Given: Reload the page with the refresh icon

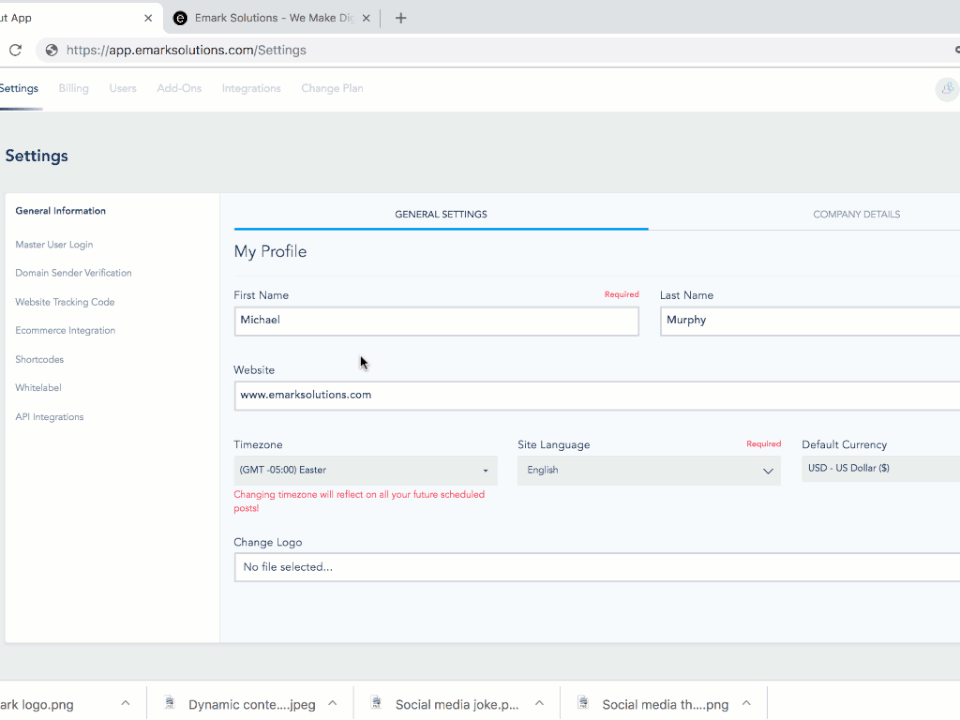Looking at the screenshot, I should coord(15,50).
